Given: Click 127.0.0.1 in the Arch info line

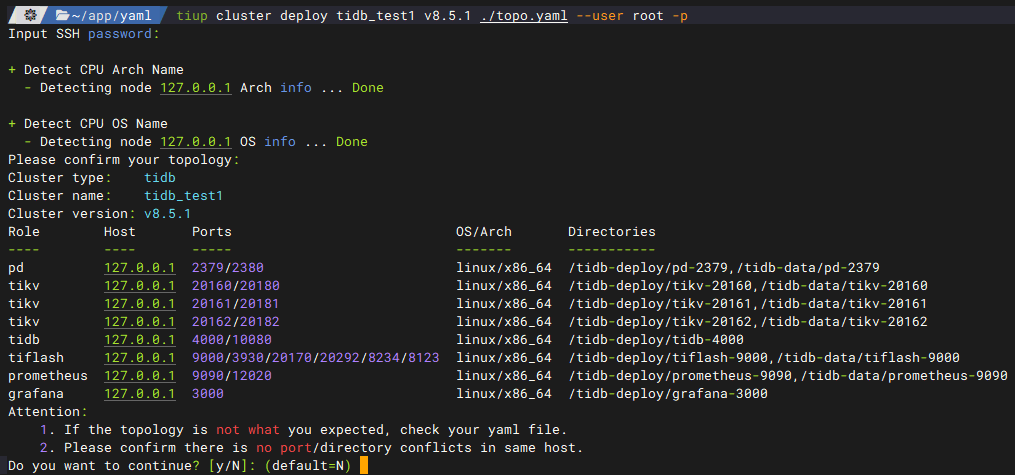Looking at the screenshot, I should pyautogui.click(x=196, y=88).
